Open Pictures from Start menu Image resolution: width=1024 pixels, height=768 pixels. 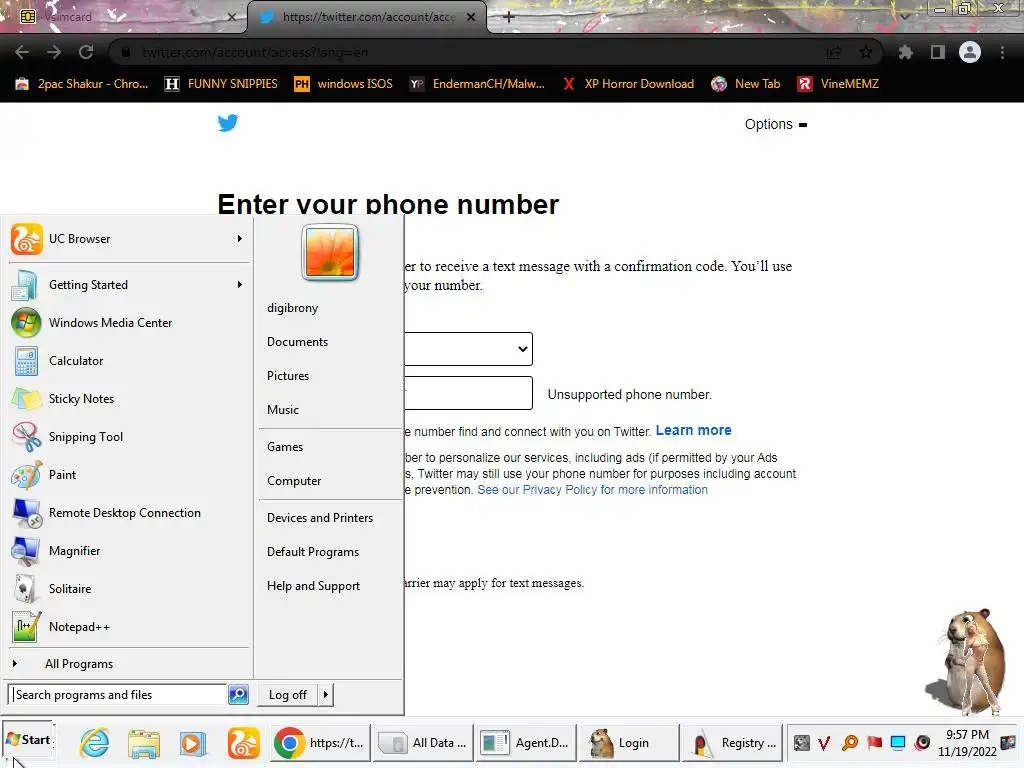(x=288, y=376)
